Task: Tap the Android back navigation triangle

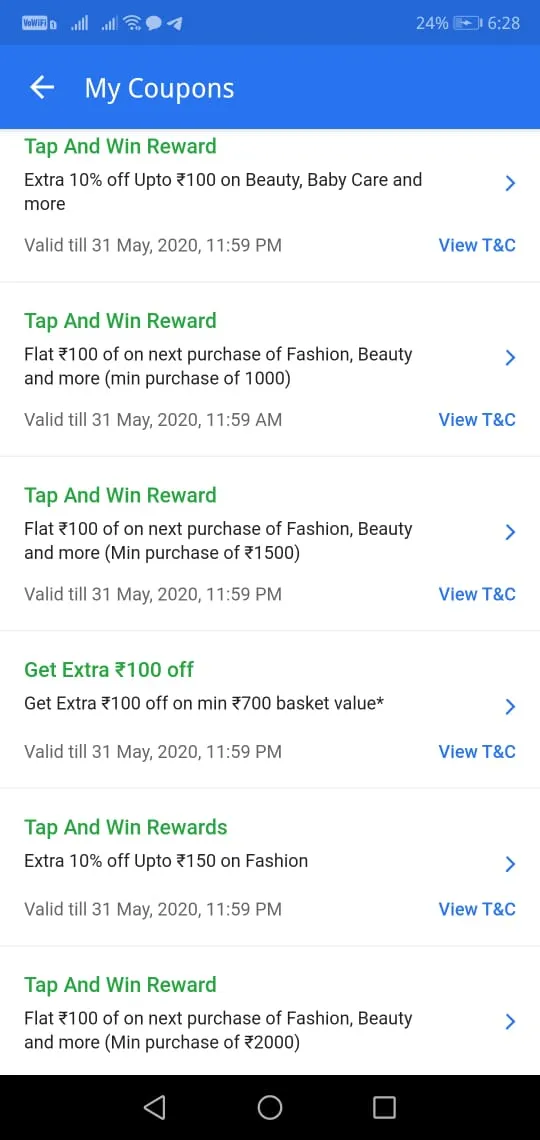Action: pyautogui.click(x=155, y=1107)
